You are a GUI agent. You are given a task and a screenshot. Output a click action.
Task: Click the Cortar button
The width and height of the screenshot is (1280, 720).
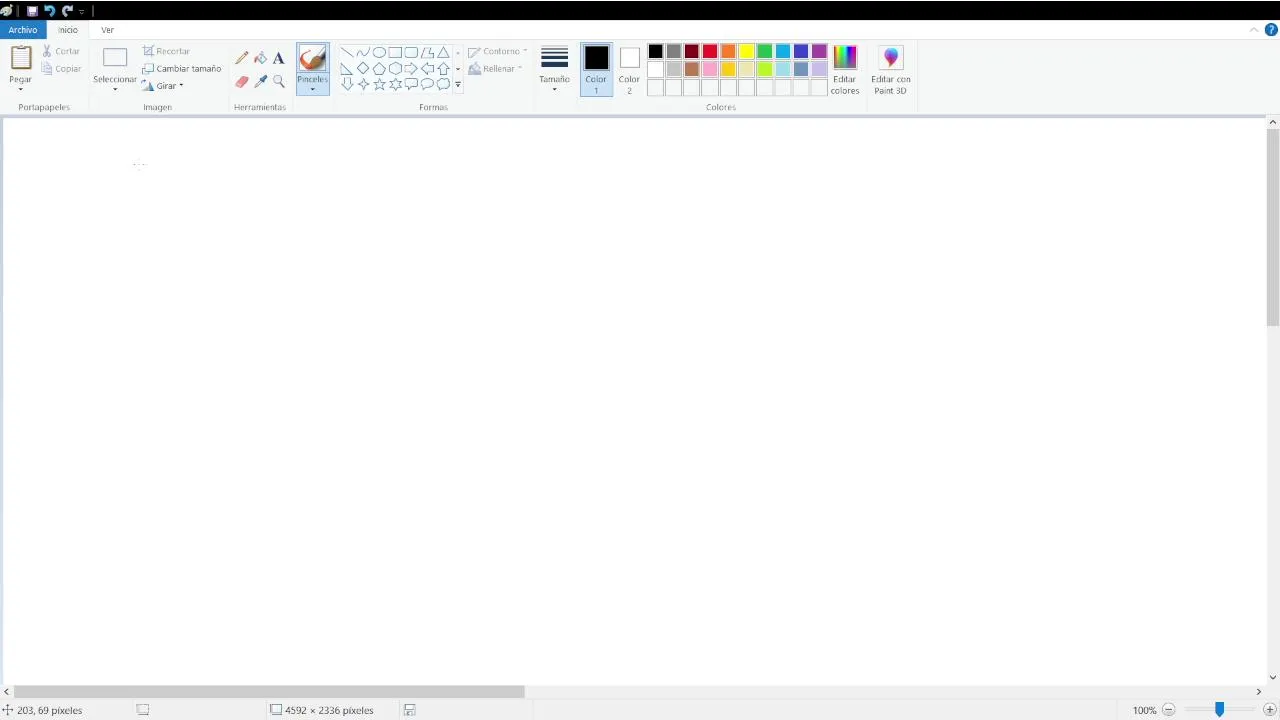[61, 51]
